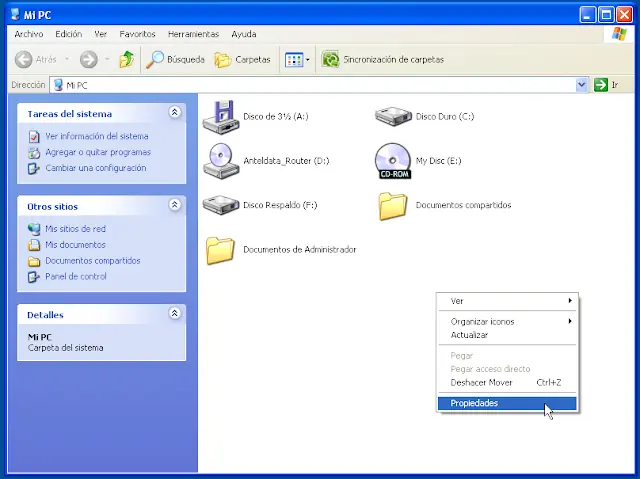This screenshot has width=640, height=479.
Task: Open the Panel de control link
Action: coord(75,276)
